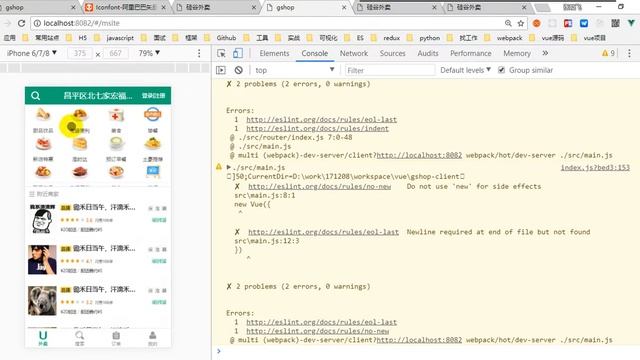Click the device width field showing 375

click(x=80, y=53)
